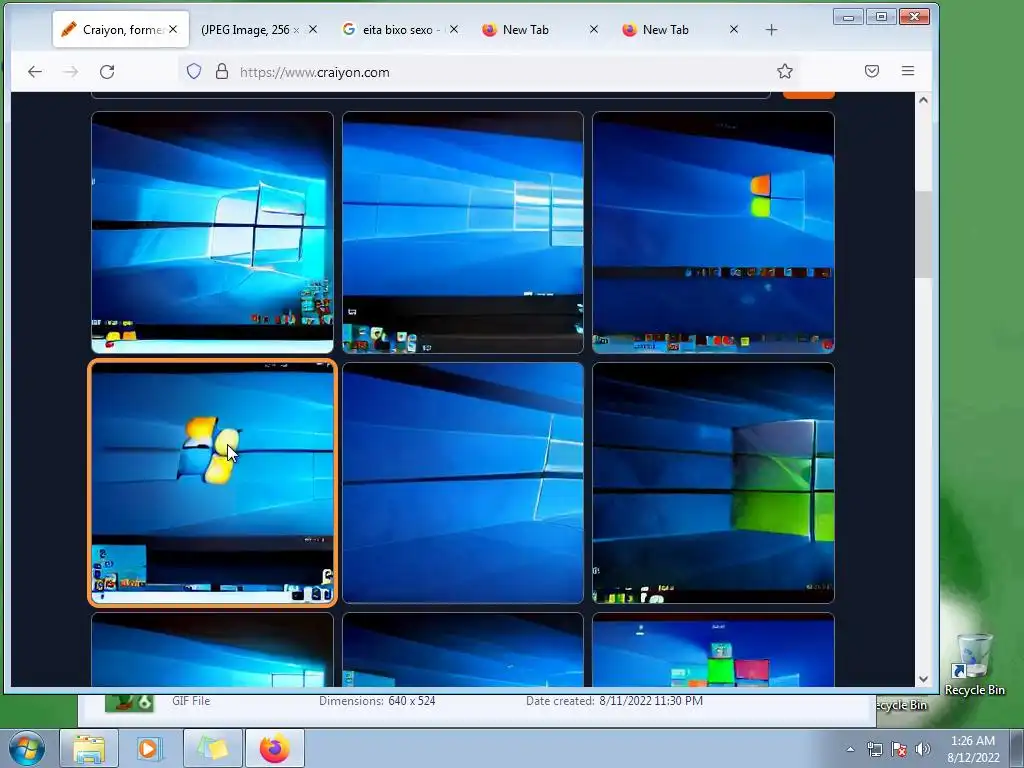1024x768 pixels.
Task: Select Firefox in the taskbar
Action: 275,748
